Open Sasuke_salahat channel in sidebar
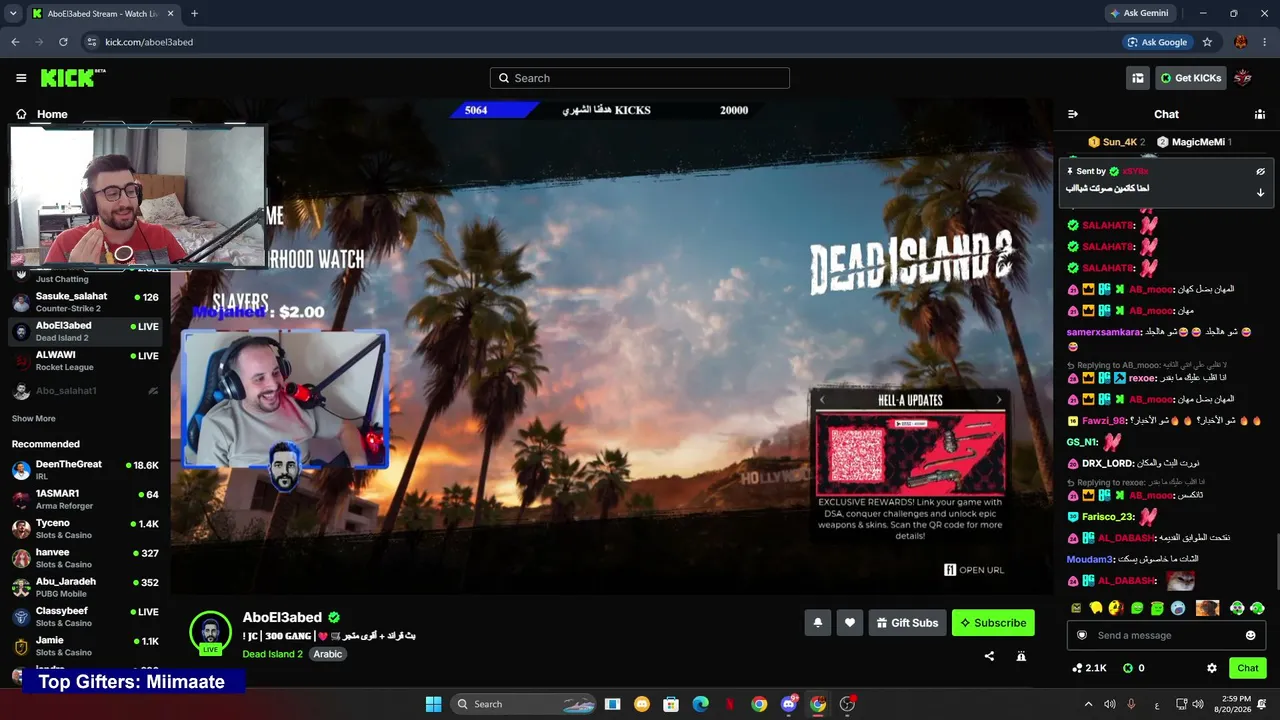Screen dimensions: 1280x720 pyautogui.click(x=85, y=302)
